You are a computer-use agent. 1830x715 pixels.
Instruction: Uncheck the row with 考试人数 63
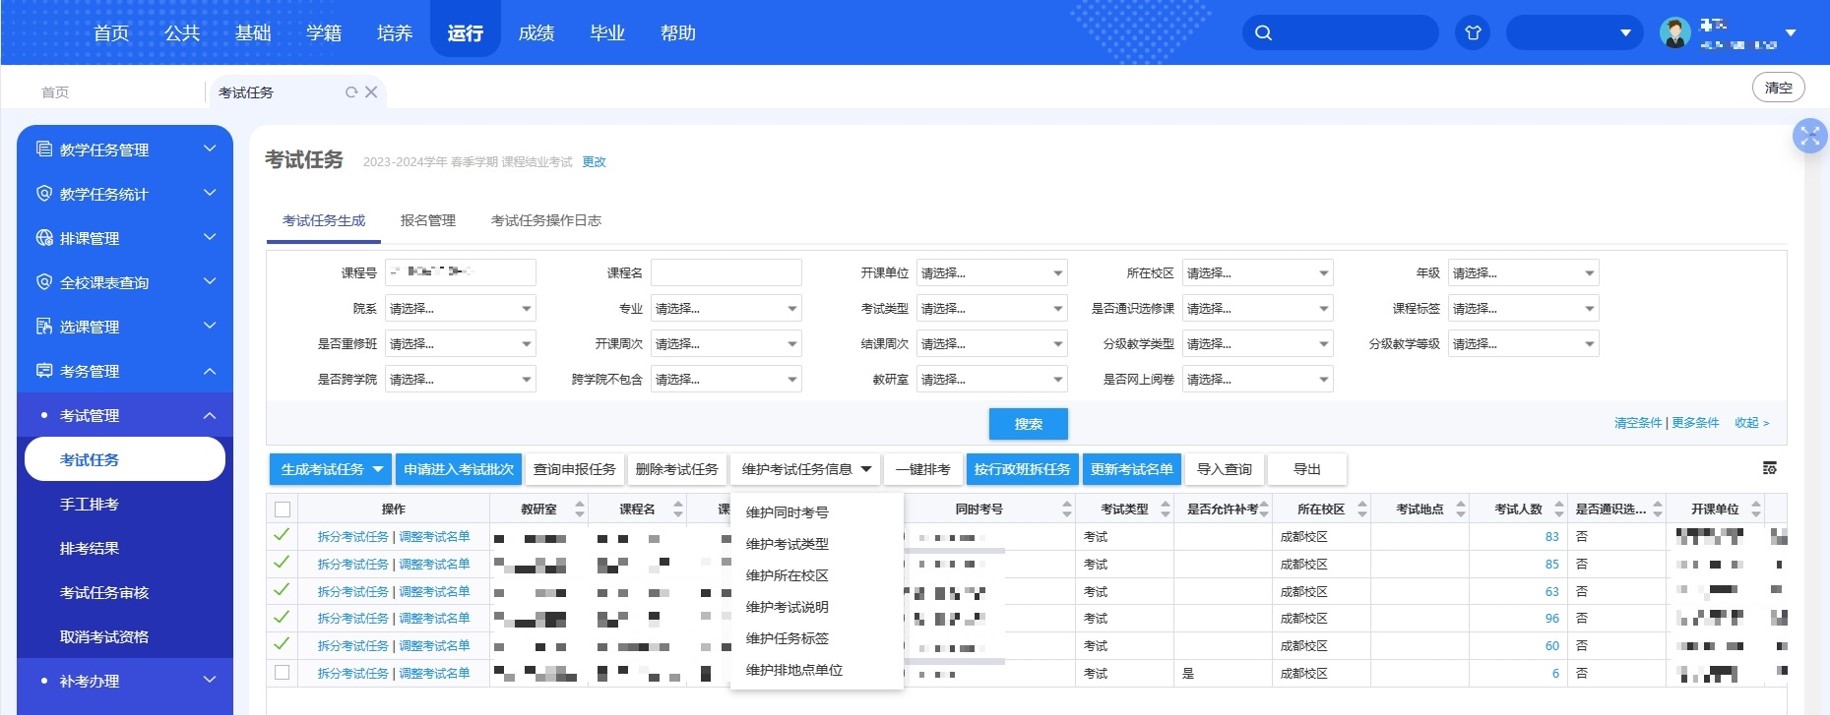pos(282,590)
